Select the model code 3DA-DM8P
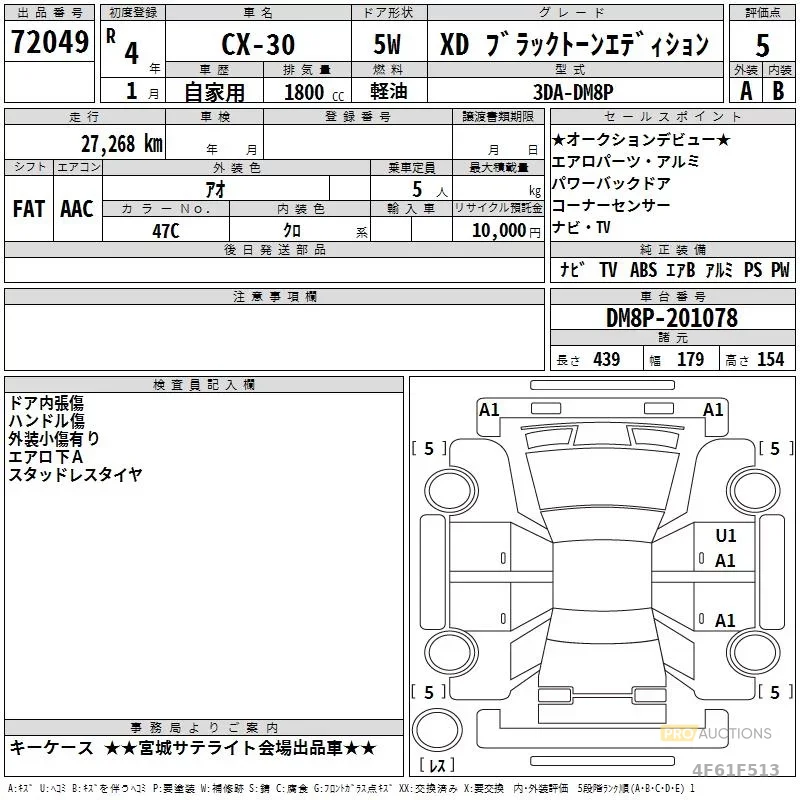800x800 pixels. coord(573,92)
